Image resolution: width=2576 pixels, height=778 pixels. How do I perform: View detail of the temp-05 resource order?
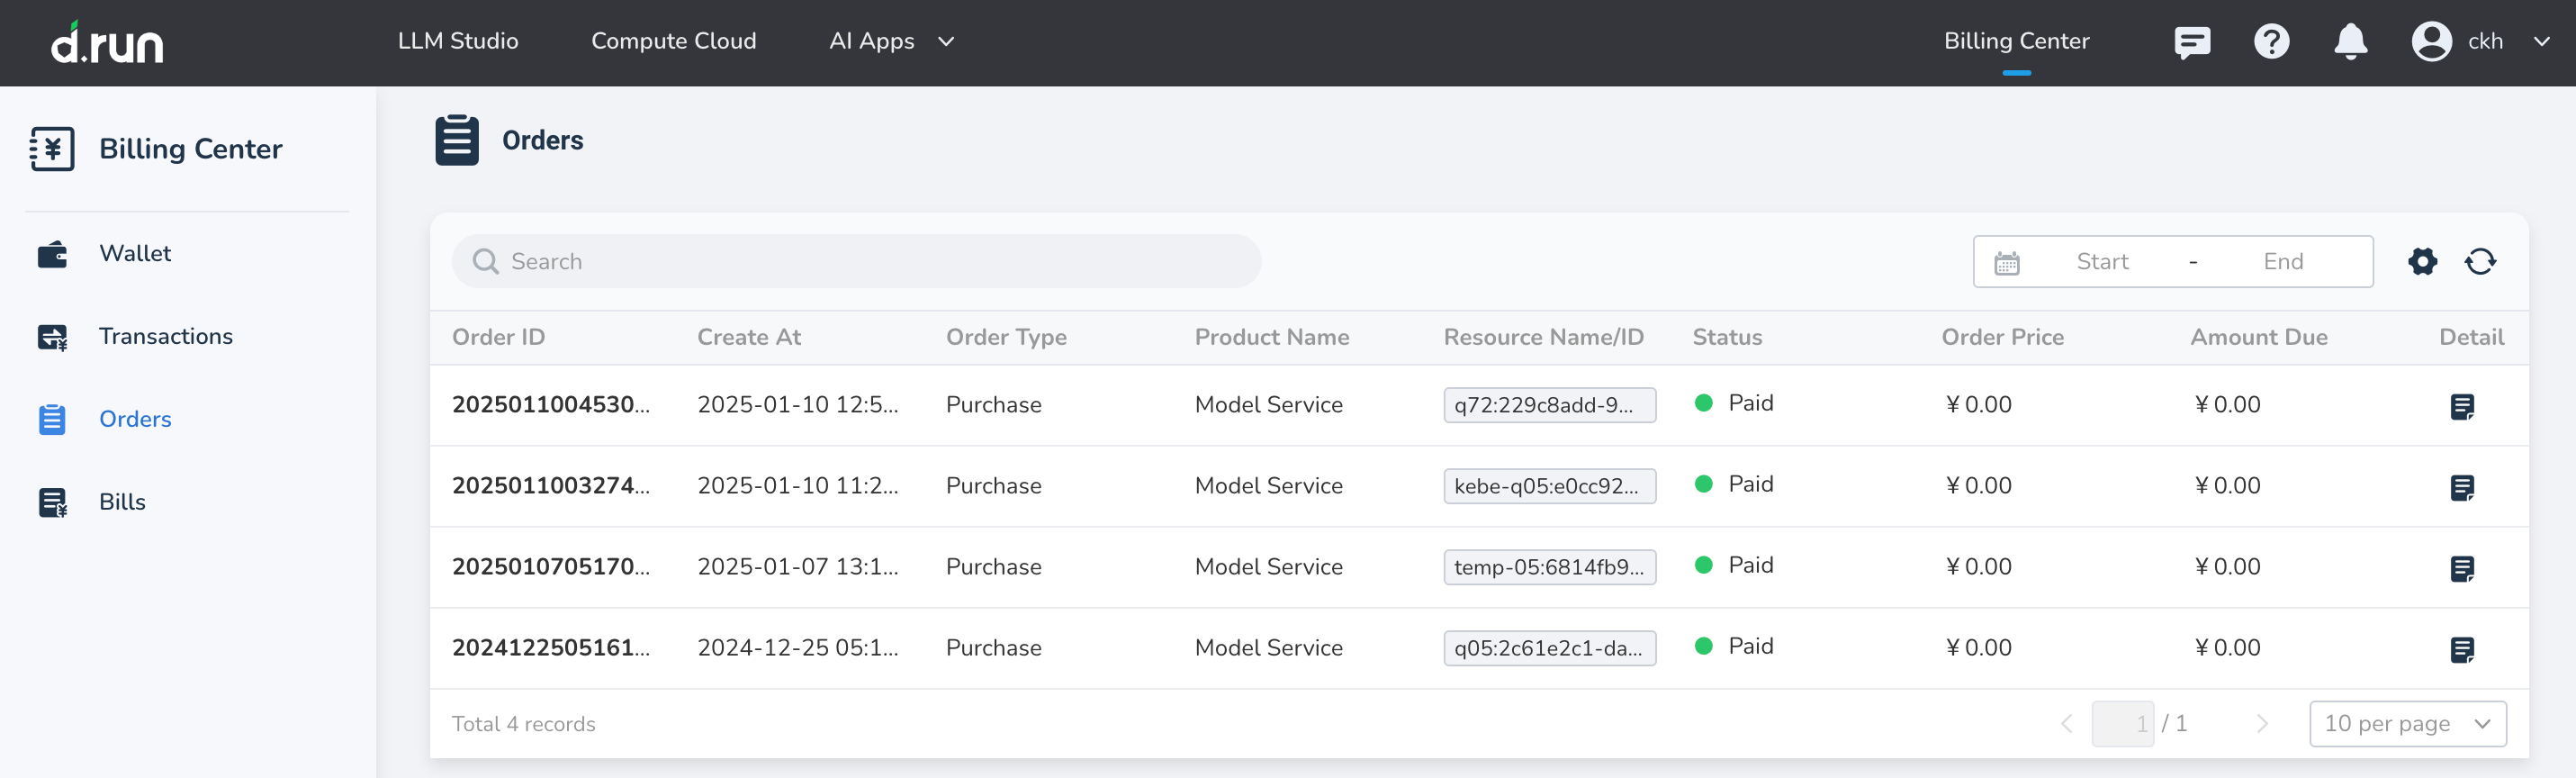pyautogui.click(x=2461, y=568)
